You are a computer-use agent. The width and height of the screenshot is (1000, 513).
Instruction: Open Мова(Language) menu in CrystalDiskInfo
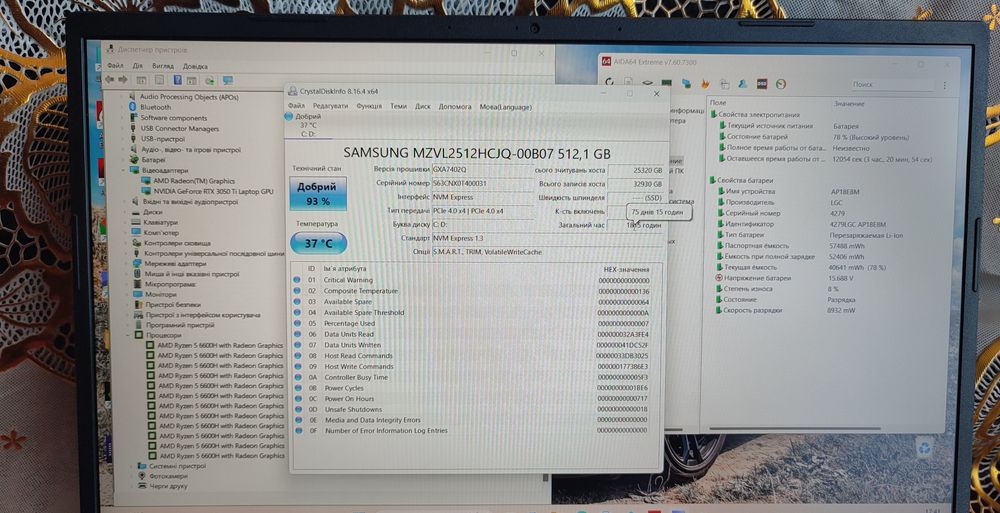coord(506,107)
